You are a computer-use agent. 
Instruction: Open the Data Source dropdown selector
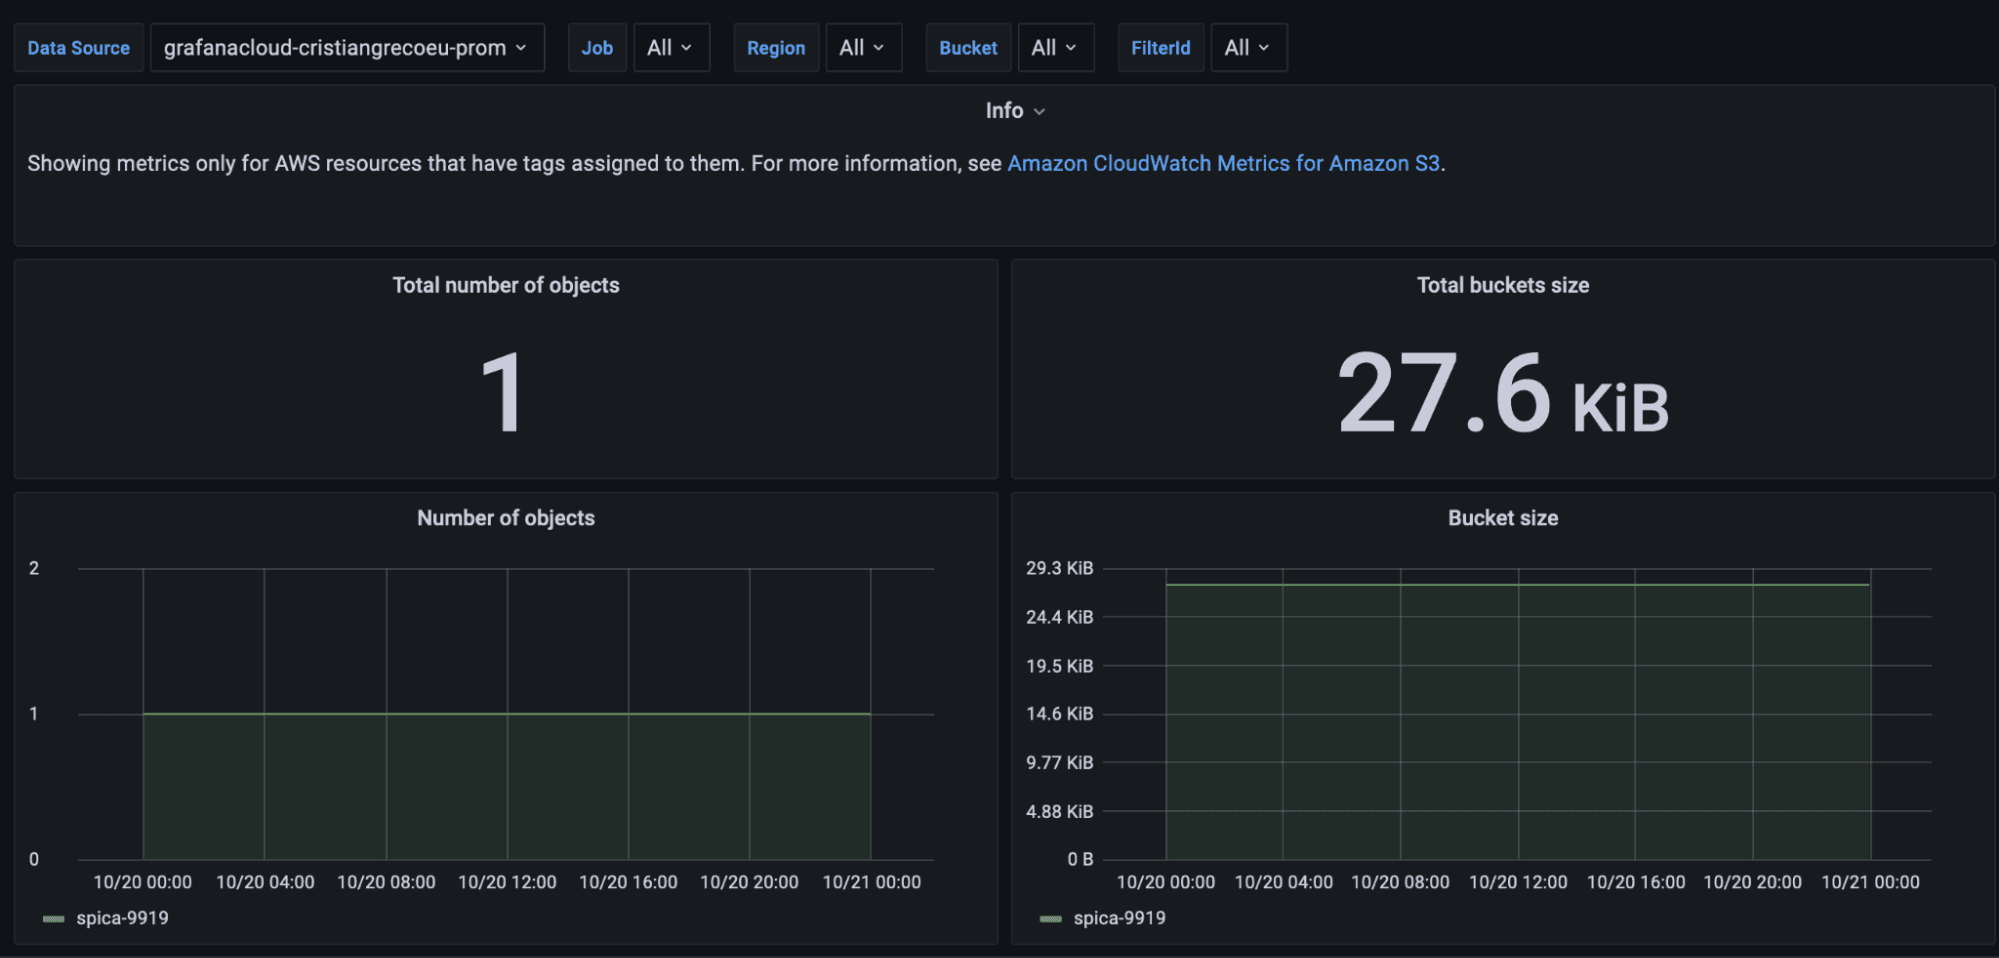pos(346,48)
